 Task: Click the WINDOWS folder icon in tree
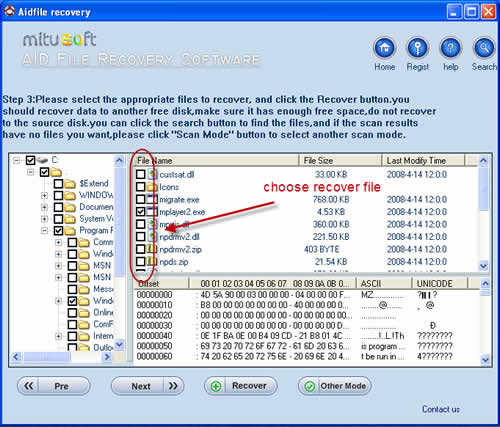pyautogui.click(x=70, y=195)
